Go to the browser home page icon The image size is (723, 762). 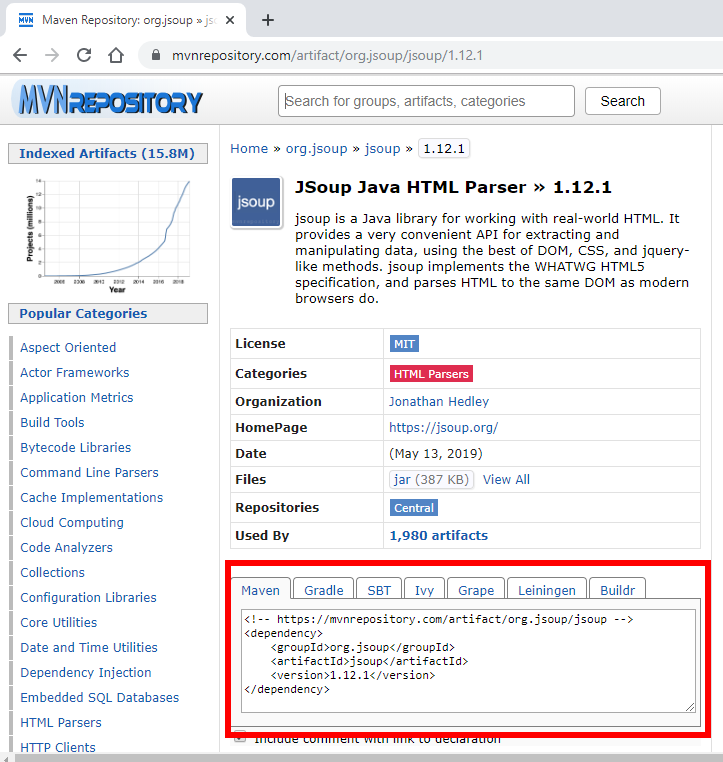[x=116, y=55]
